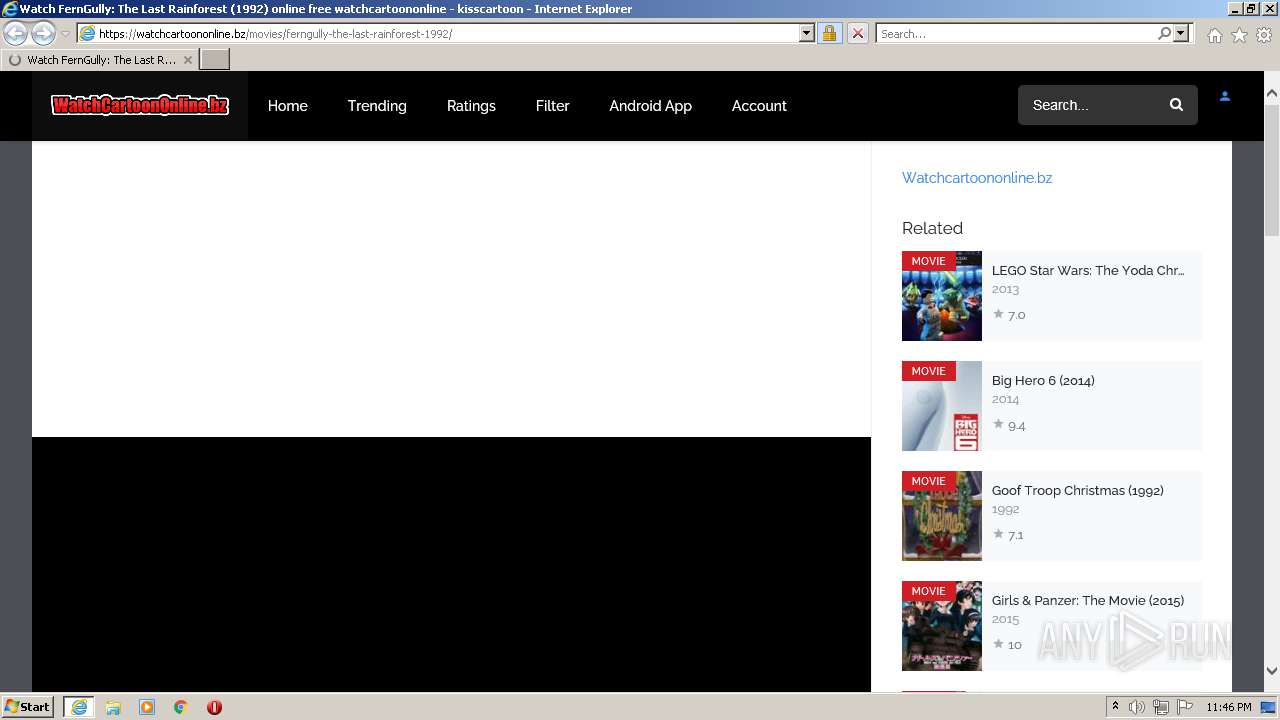The image size is (1280, 720).
Task: Click the IE Forward arrow button
Action: tap(43, 33)
